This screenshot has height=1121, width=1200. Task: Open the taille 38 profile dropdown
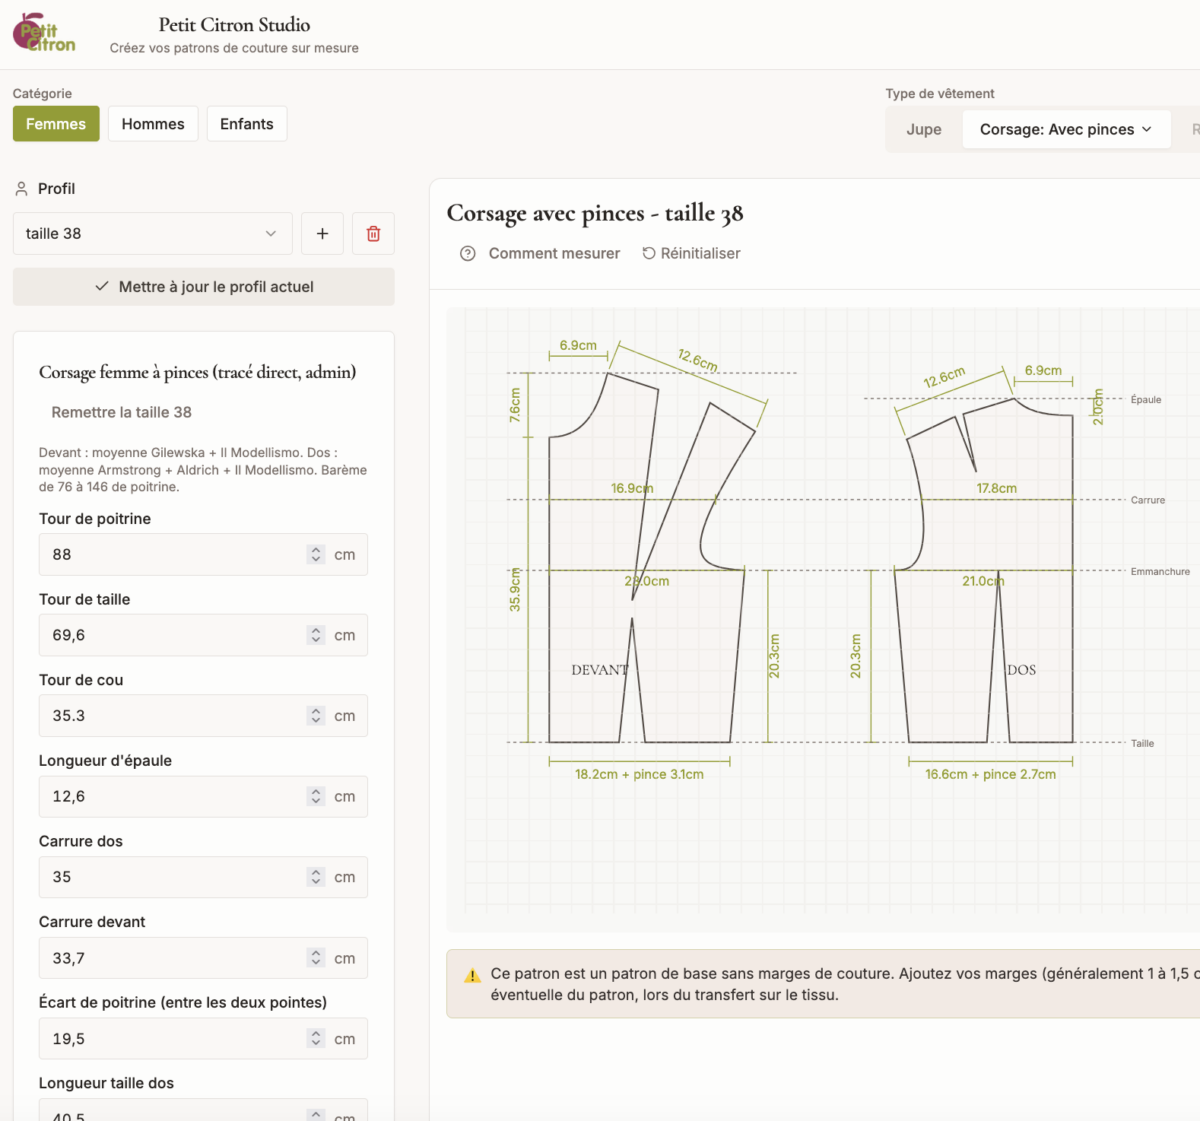tap(153, 233)
